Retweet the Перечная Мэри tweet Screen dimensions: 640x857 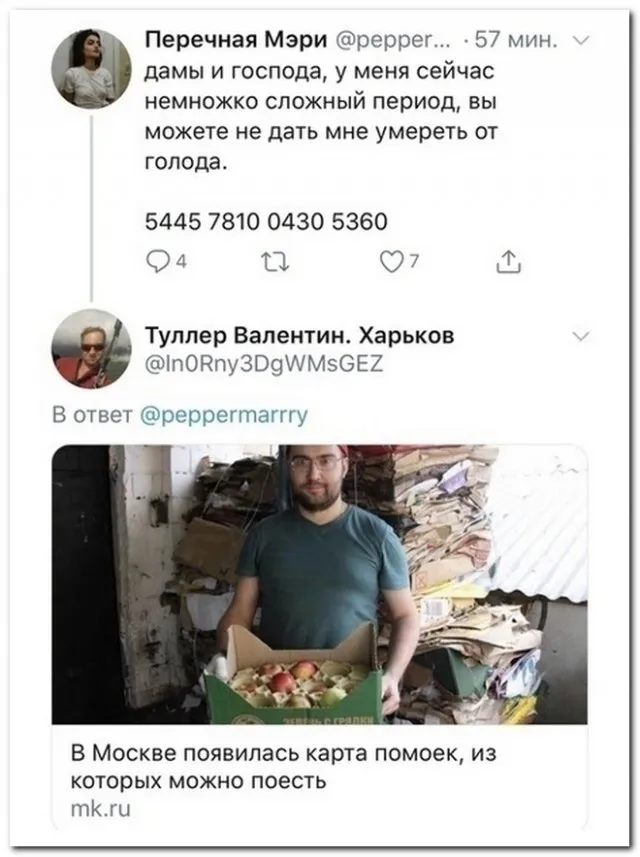276,263
